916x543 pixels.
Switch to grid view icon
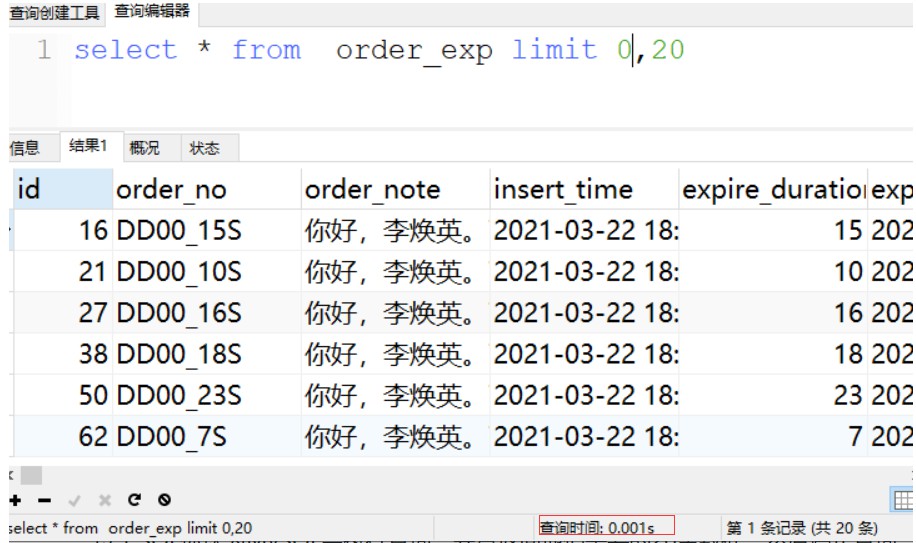[903, 500]
